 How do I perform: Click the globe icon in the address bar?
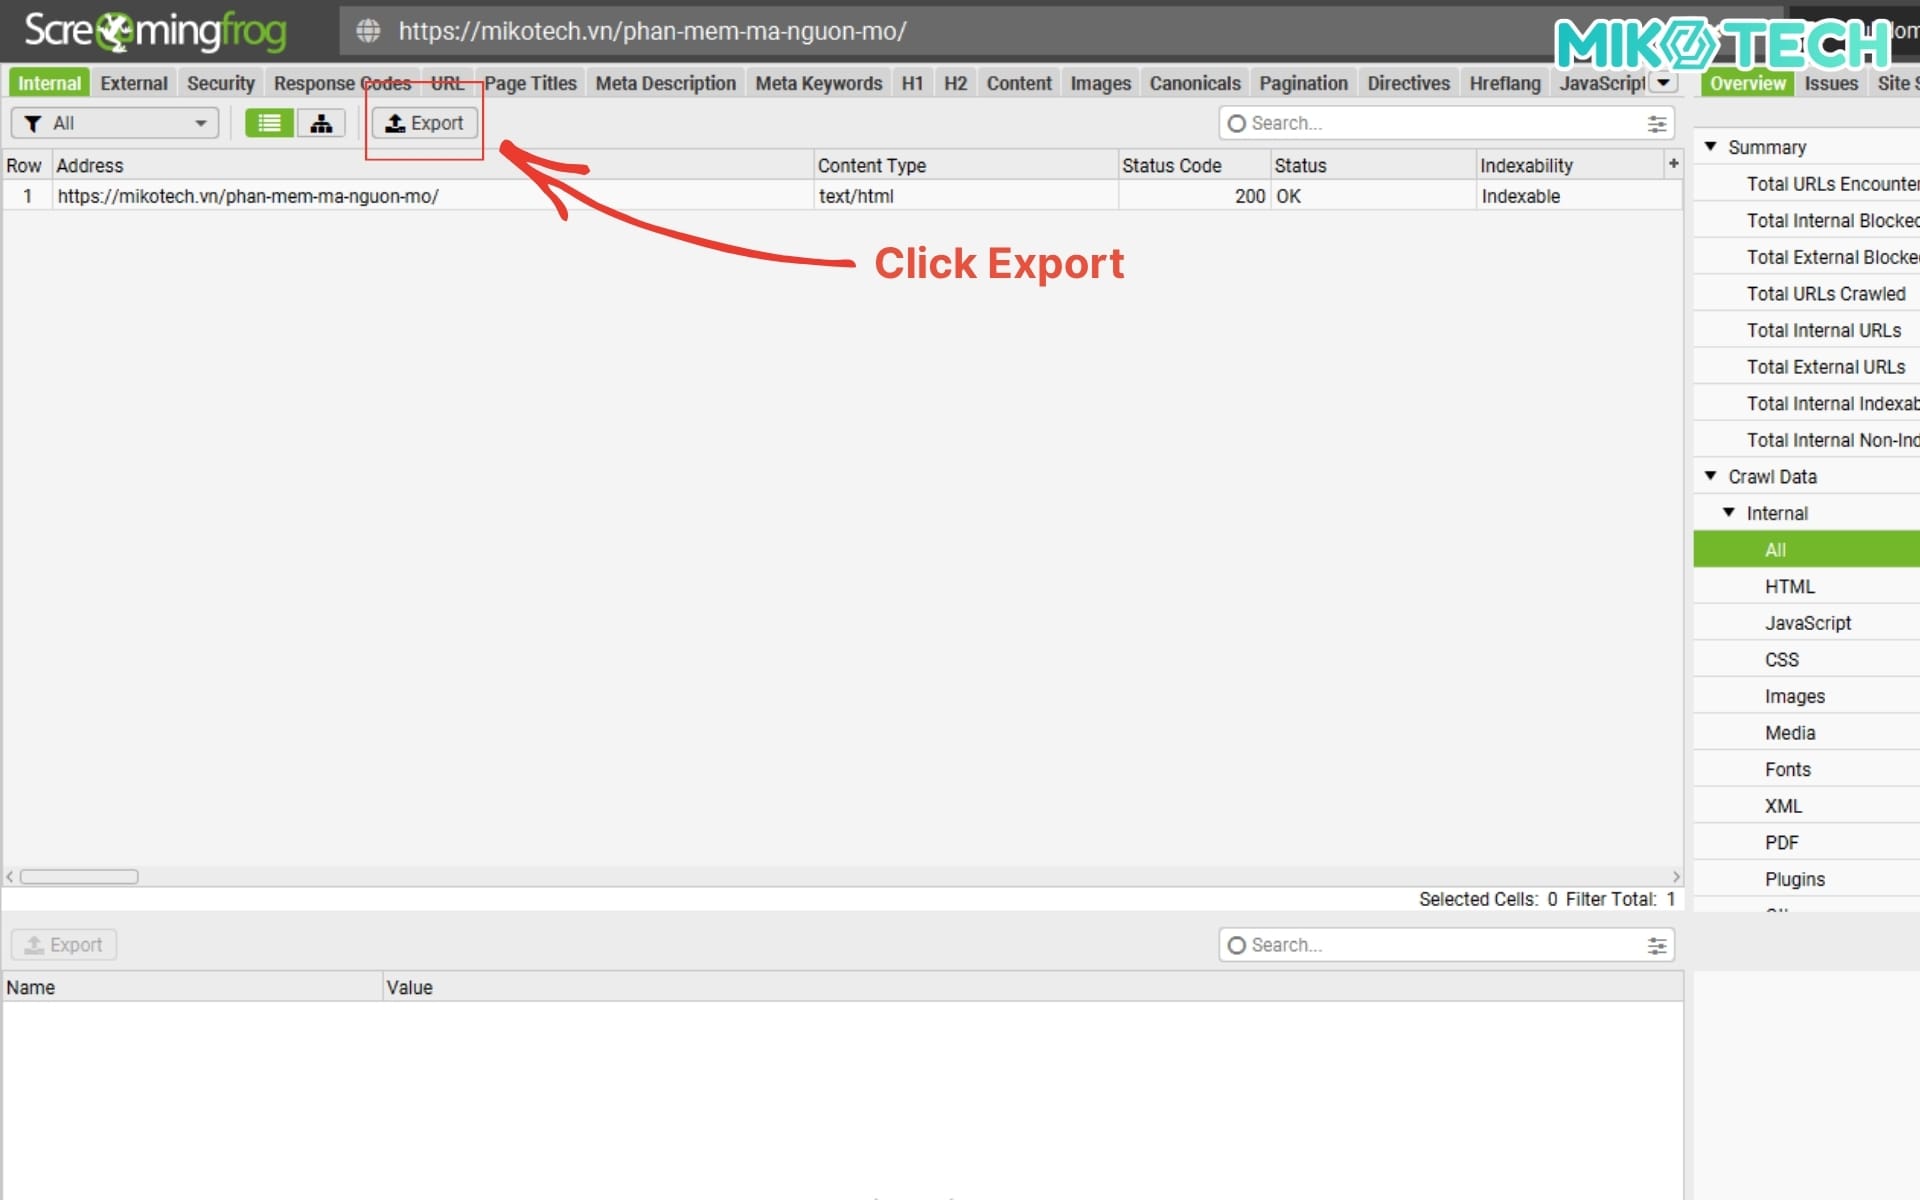367,31
